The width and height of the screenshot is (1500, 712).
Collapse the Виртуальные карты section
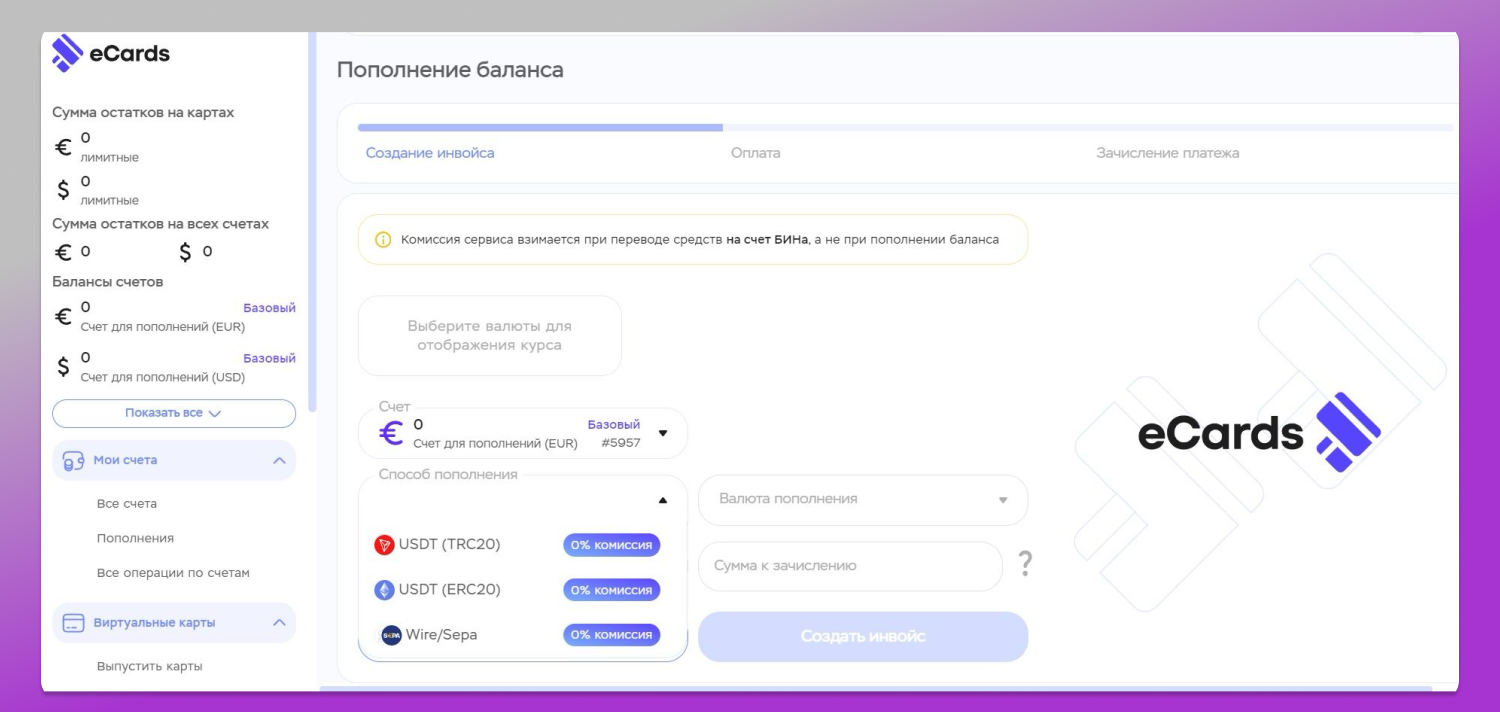tap(279, 623)
